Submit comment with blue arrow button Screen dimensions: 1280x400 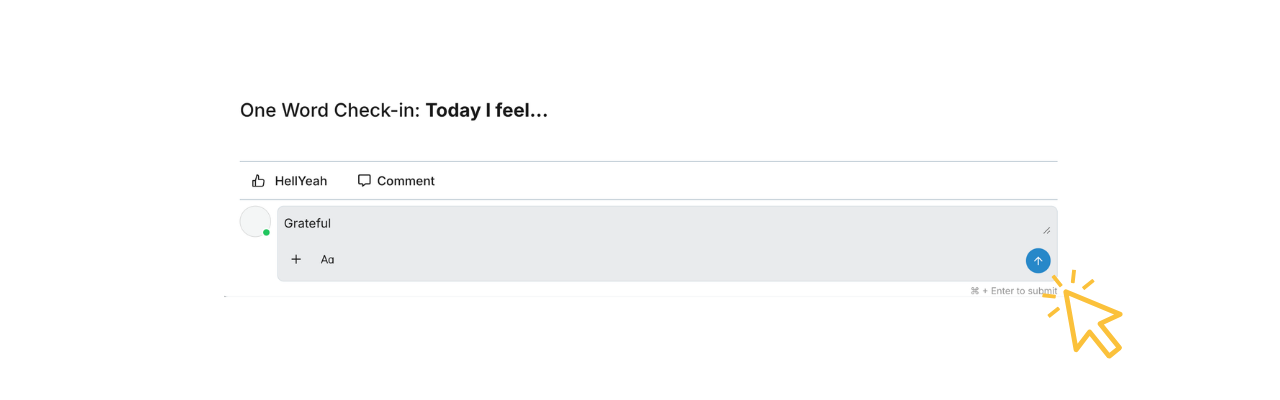(1038, 261)
